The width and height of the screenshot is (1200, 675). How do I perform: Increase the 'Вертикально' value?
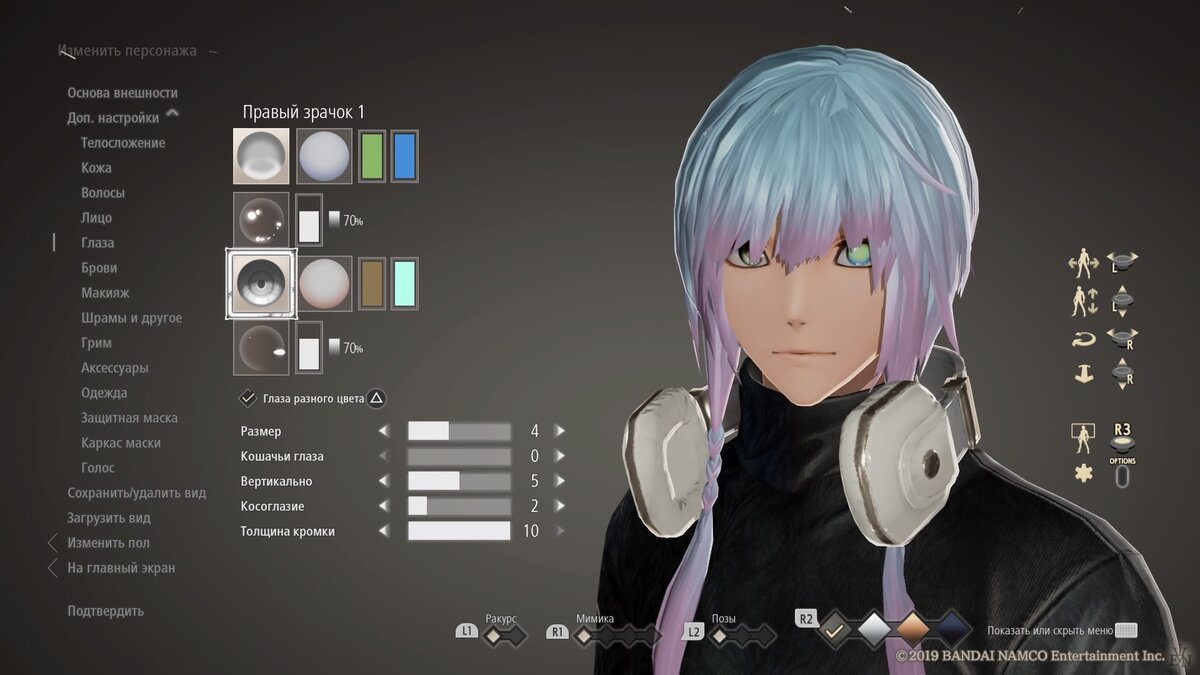point(560,481)
